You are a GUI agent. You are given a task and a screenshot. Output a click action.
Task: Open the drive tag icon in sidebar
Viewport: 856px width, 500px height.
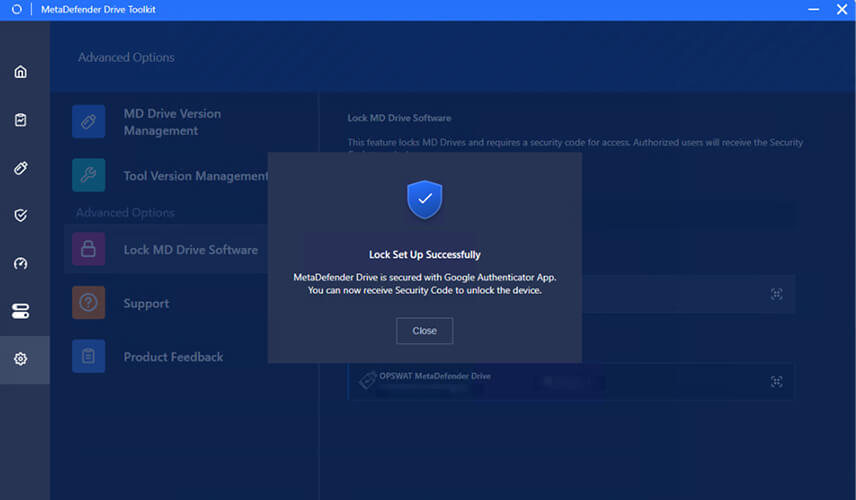pos(21,168)
